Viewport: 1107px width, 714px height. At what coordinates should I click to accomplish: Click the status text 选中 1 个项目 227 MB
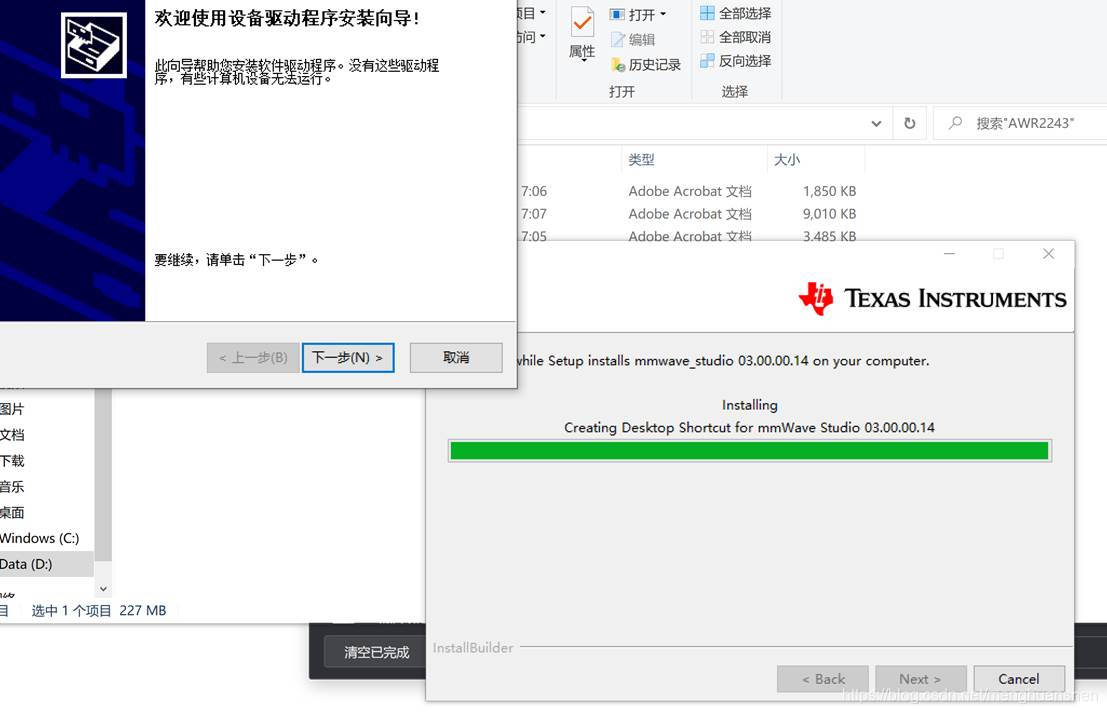click(99, 611)
